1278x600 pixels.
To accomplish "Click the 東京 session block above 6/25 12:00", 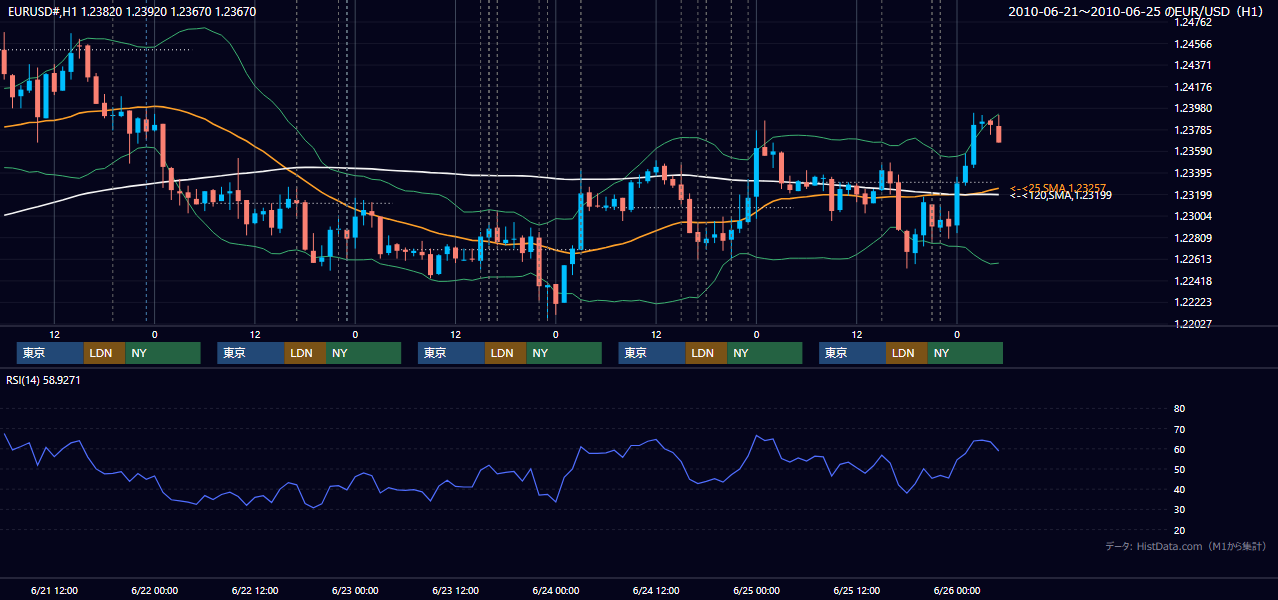I will tap(853, 353).
